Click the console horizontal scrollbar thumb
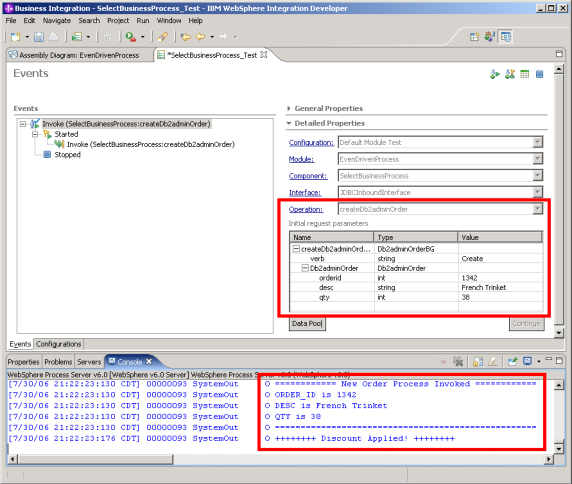This screenshot has height=484, width=572. pos(95,459)
